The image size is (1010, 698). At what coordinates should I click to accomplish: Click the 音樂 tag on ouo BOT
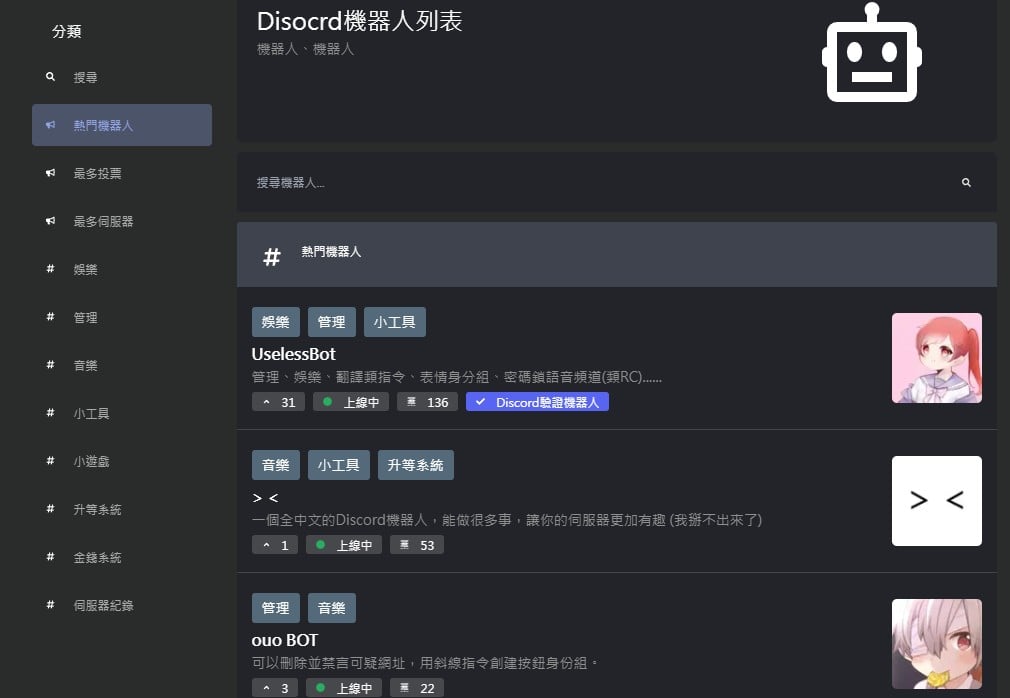pyautogui.click(x=332, y=608)
